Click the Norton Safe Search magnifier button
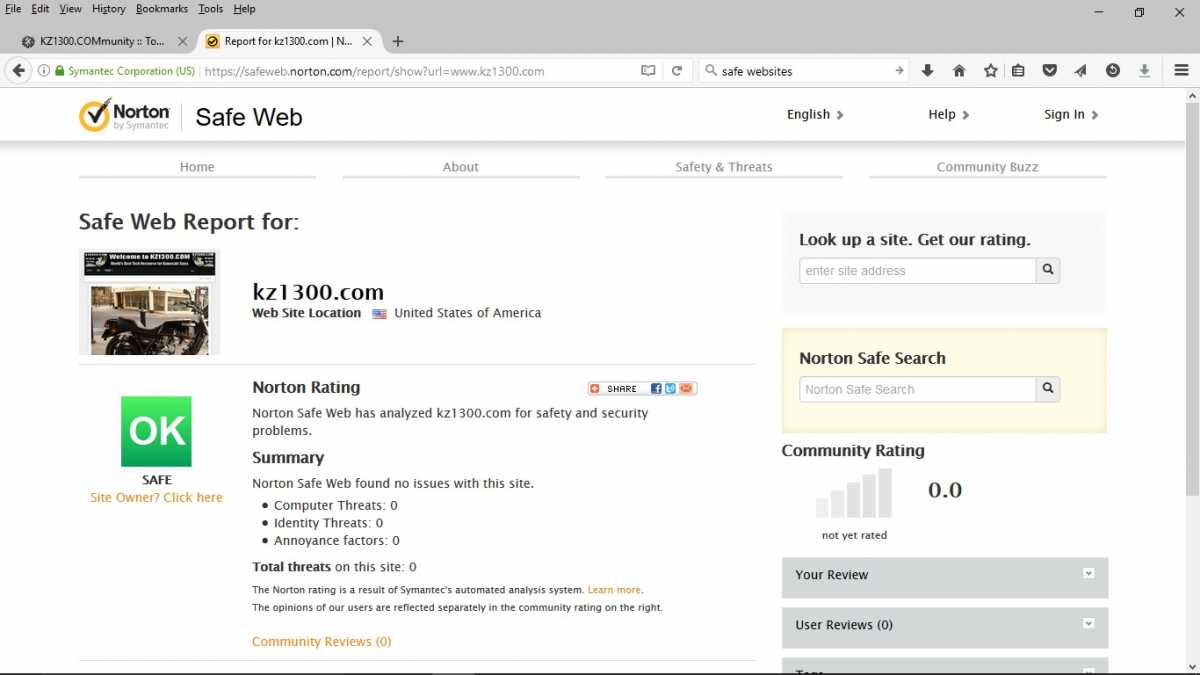Image resolution: width=1200 pixels, height=675 pixels. coord(1048,389)
